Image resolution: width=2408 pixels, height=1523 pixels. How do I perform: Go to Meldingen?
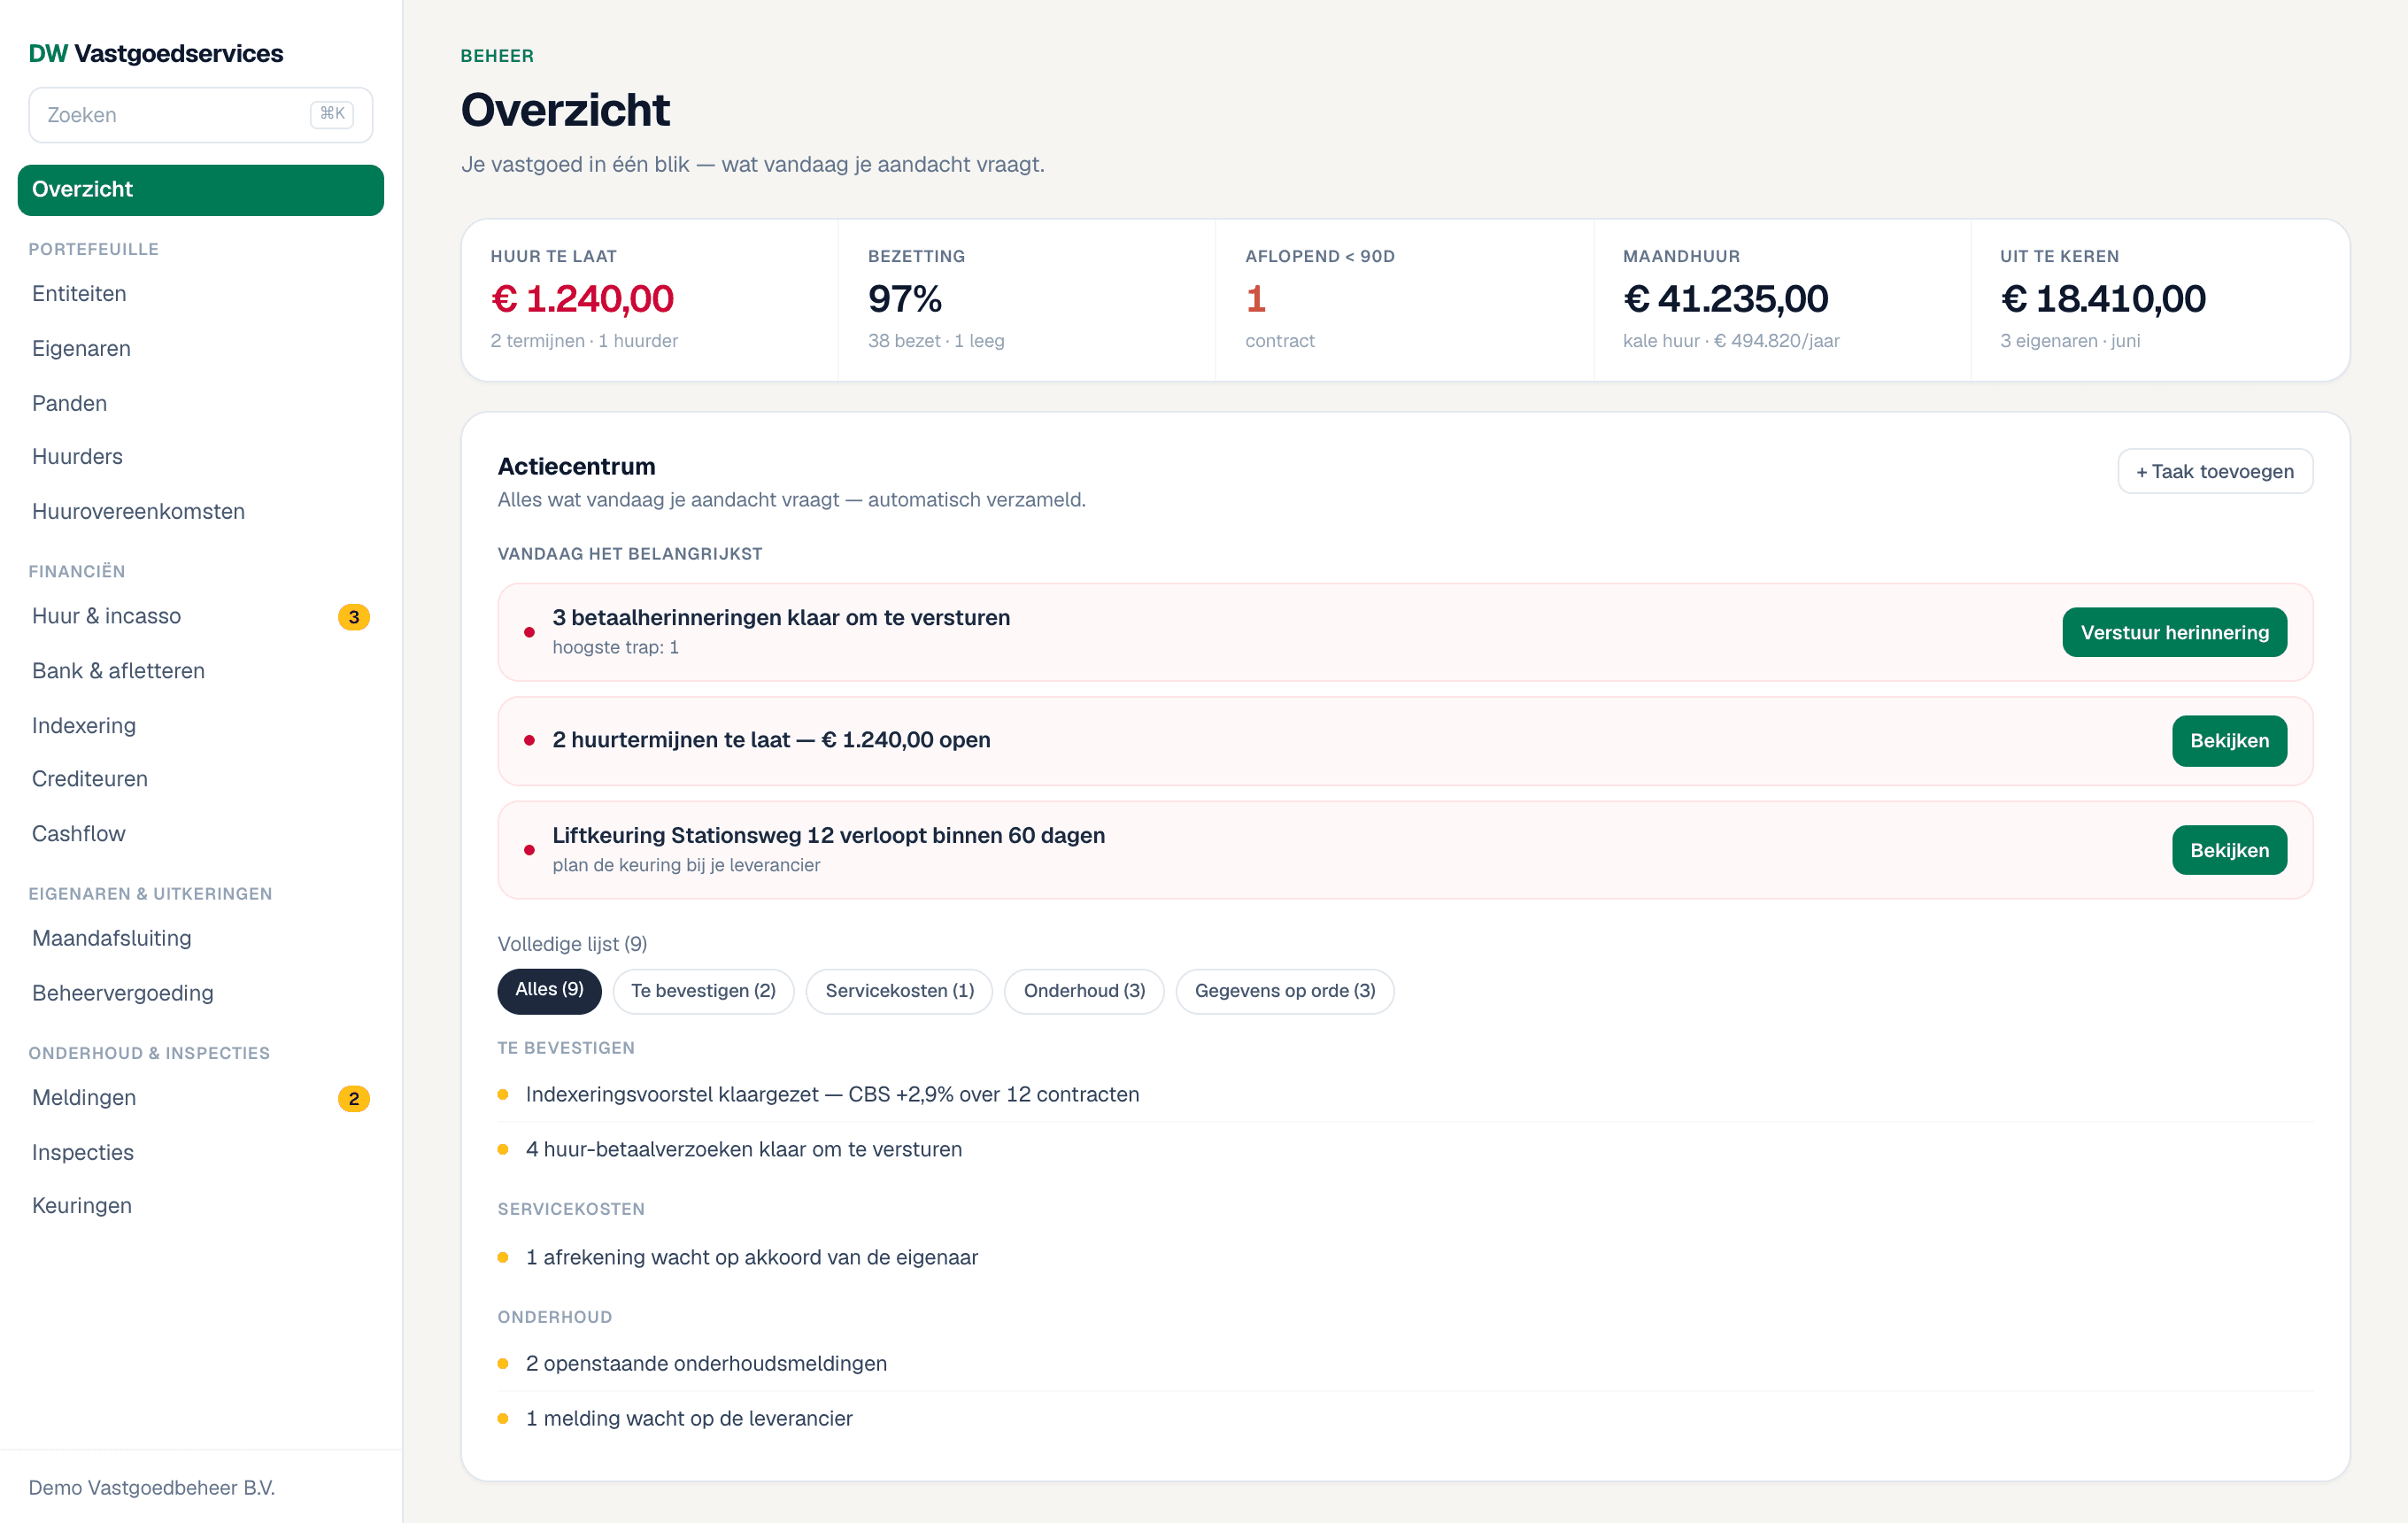click(x=200, y=1097)
